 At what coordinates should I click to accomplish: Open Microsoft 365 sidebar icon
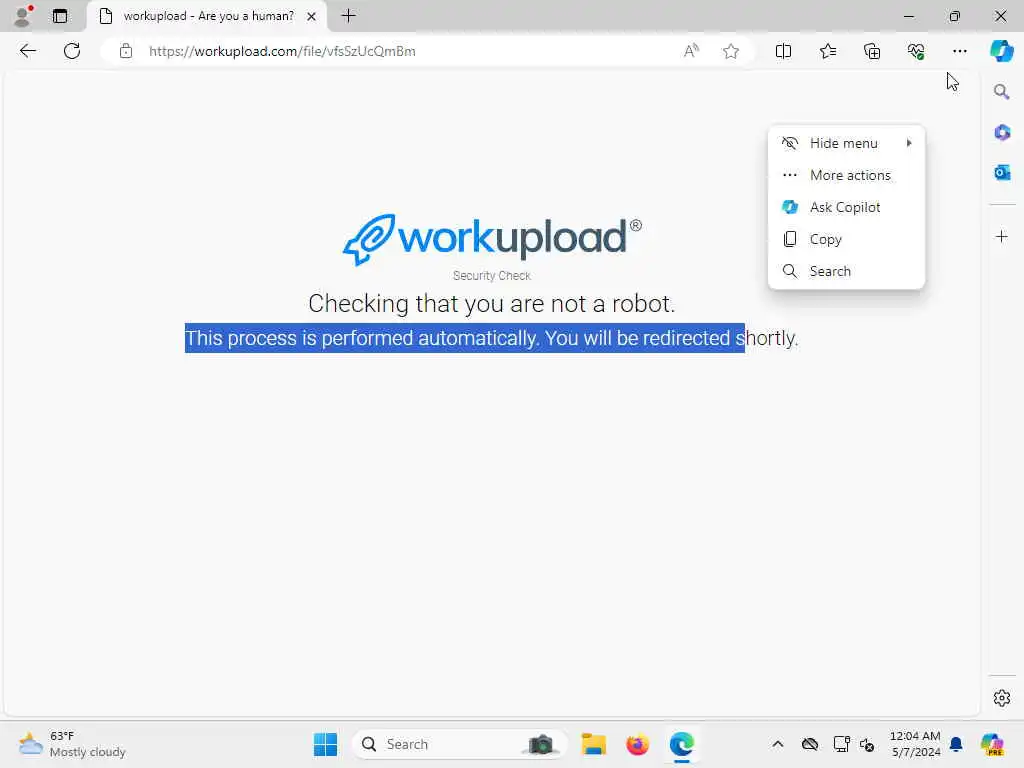(x=1002, y=133)
